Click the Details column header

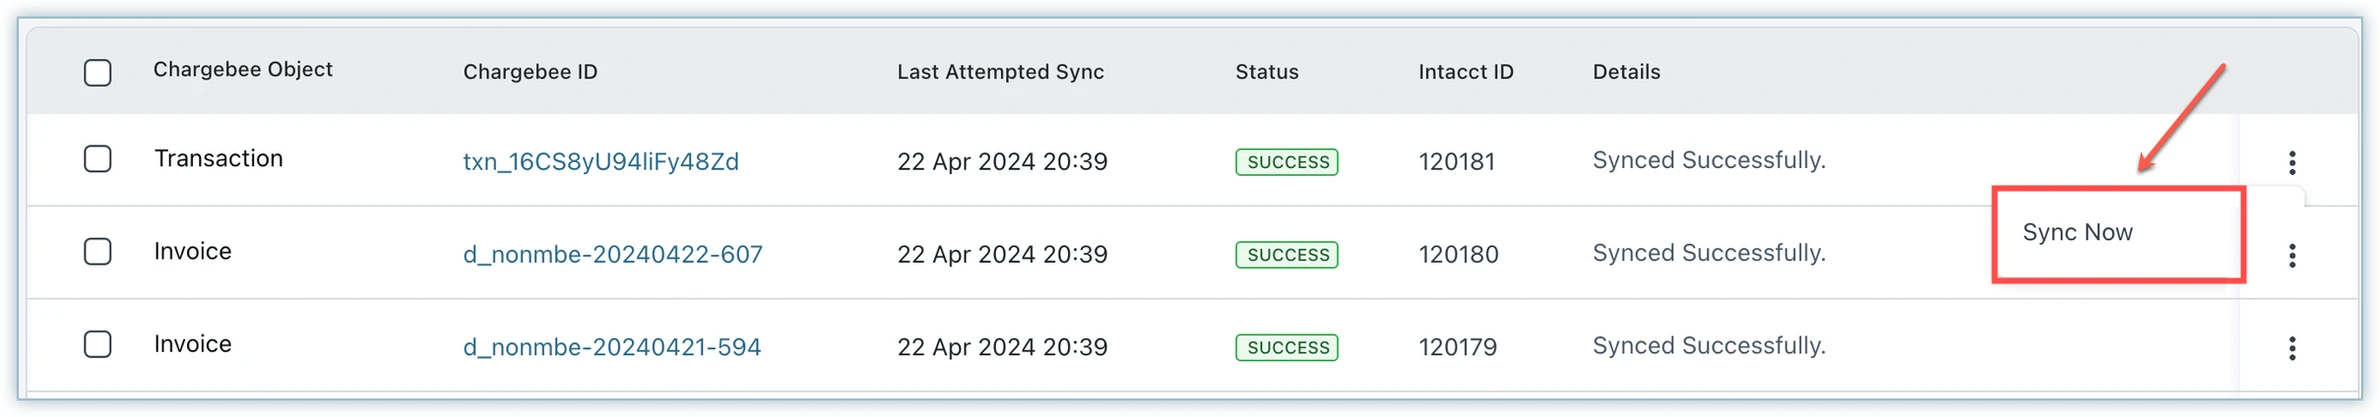pos(1626,72)
